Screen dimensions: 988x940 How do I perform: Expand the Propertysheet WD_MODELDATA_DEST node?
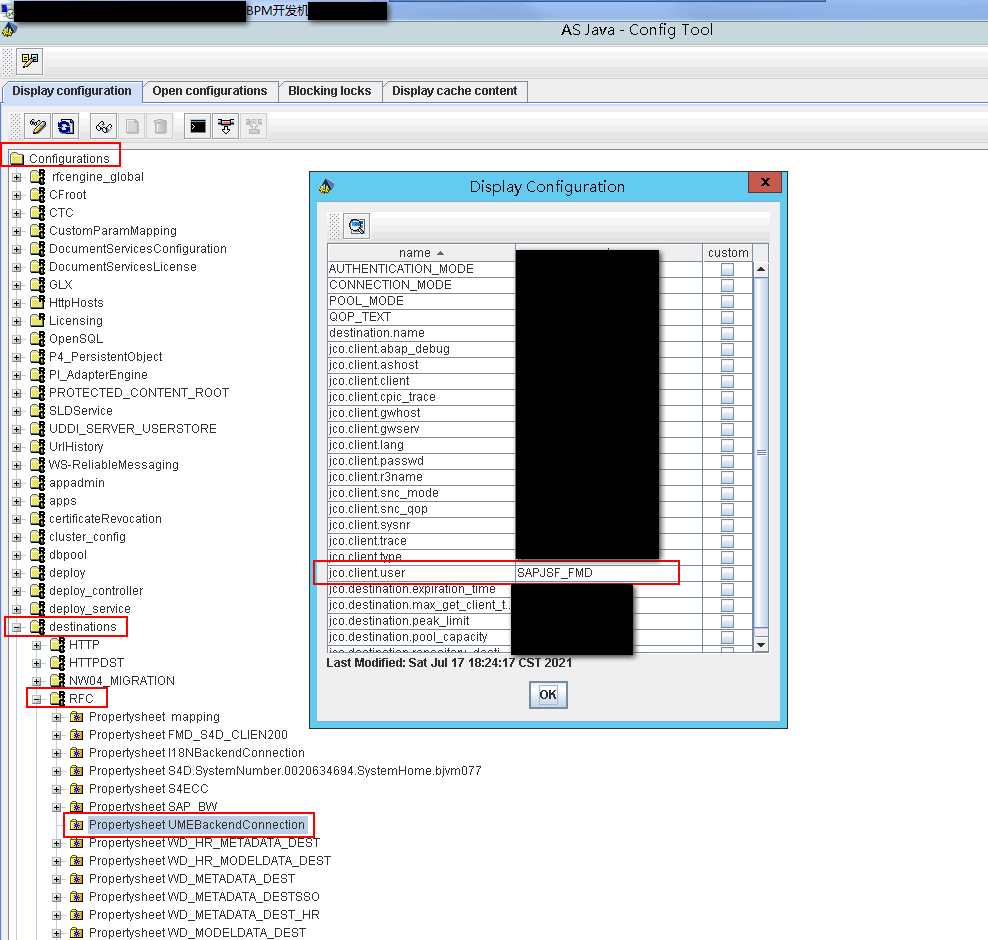[x=57, y=933]
